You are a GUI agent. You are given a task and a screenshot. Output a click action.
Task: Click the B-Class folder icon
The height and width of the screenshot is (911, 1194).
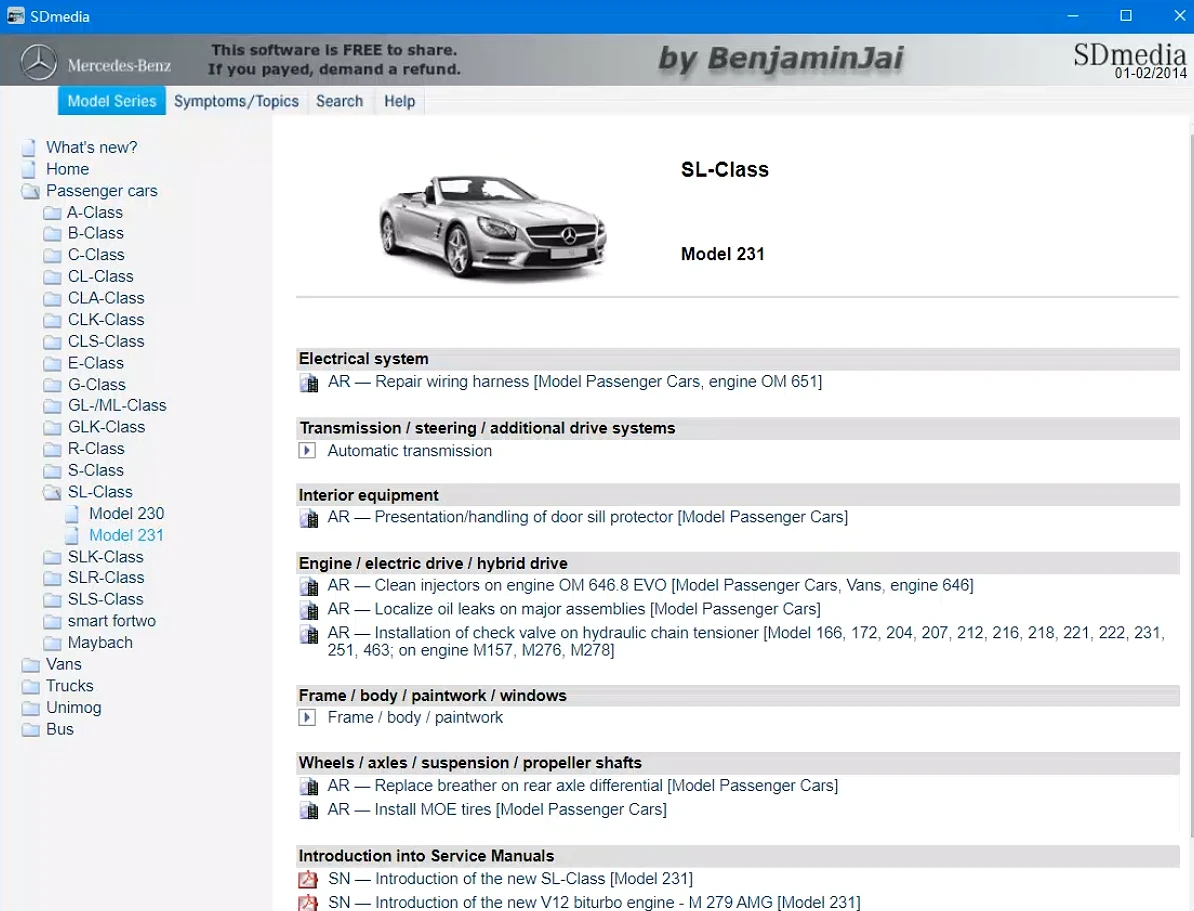[x=52, y=234]
